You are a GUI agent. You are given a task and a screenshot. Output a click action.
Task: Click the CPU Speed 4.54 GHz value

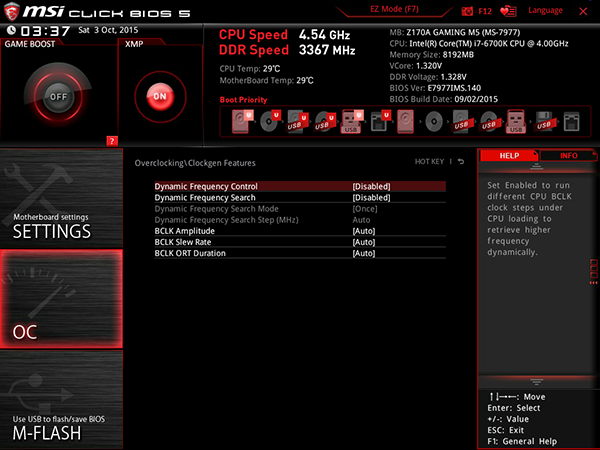324,35
